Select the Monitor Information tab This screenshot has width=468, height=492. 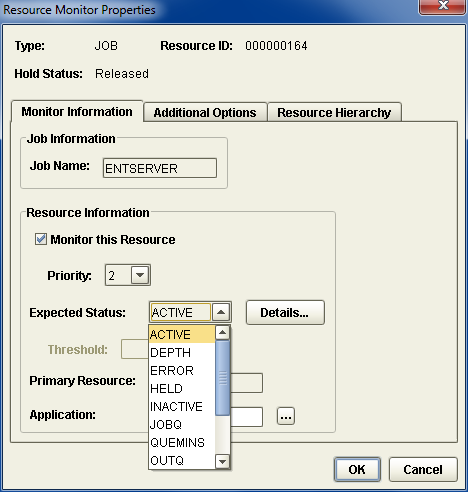77,112
